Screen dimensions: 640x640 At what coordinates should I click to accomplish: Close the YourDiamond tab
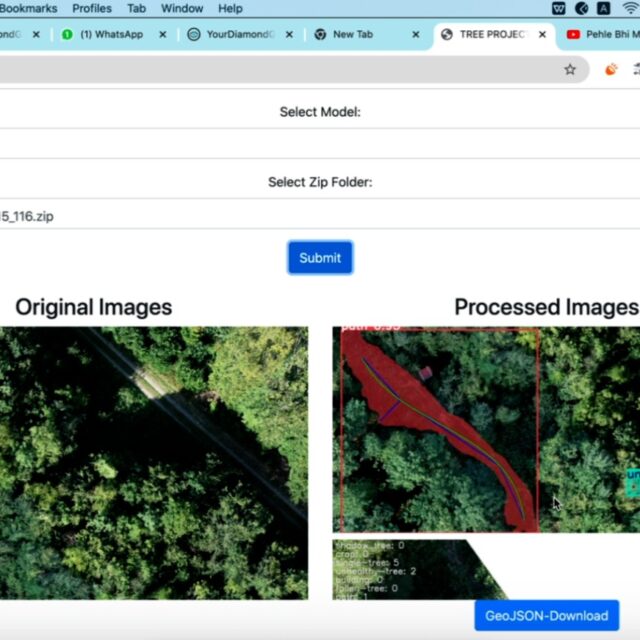coord(291,34)
